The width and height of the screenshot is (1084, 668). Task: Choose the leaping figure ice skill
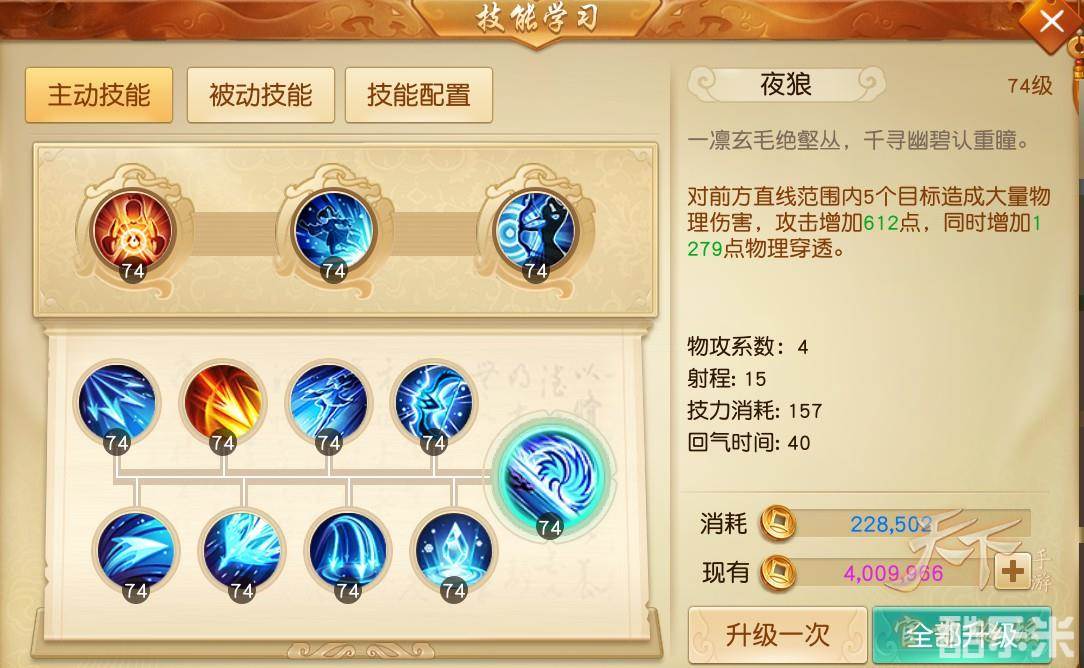point(328,404)
